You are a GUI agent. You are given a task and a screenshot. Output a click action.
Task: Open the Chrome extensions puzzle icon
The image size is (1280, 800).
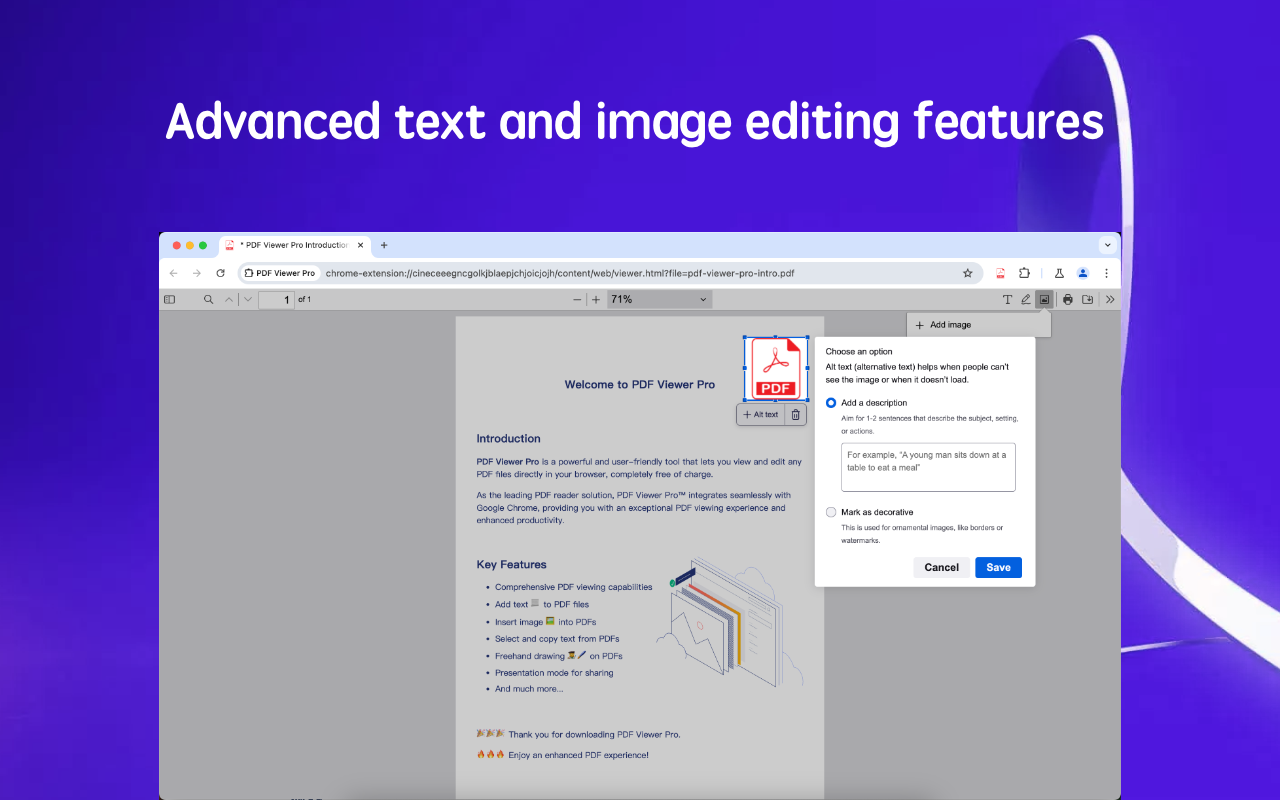(x=1024, y=273)
